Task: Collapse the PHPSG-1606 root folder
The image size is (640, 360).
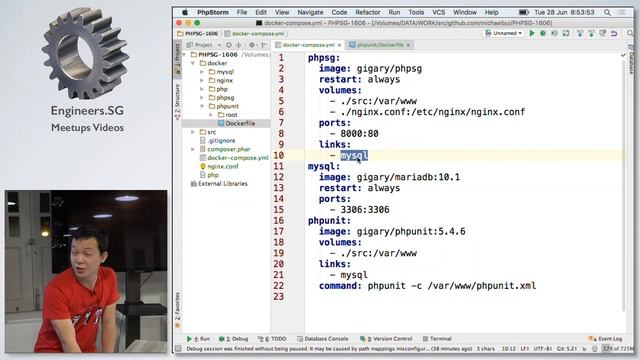Action: point(185,54)
